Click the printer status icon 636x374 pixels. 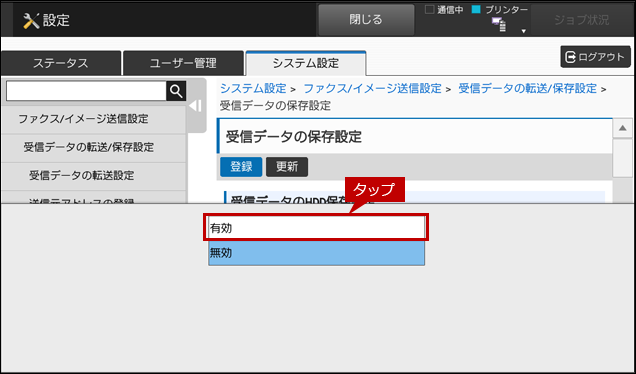(499, 24)
